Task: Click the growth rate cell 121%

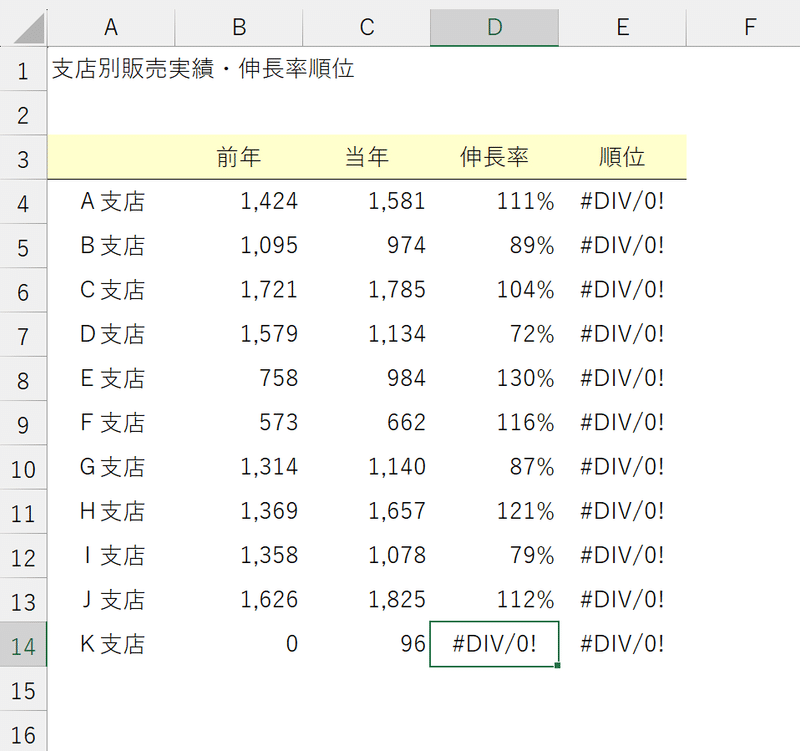Action: [x=494, y=511]
